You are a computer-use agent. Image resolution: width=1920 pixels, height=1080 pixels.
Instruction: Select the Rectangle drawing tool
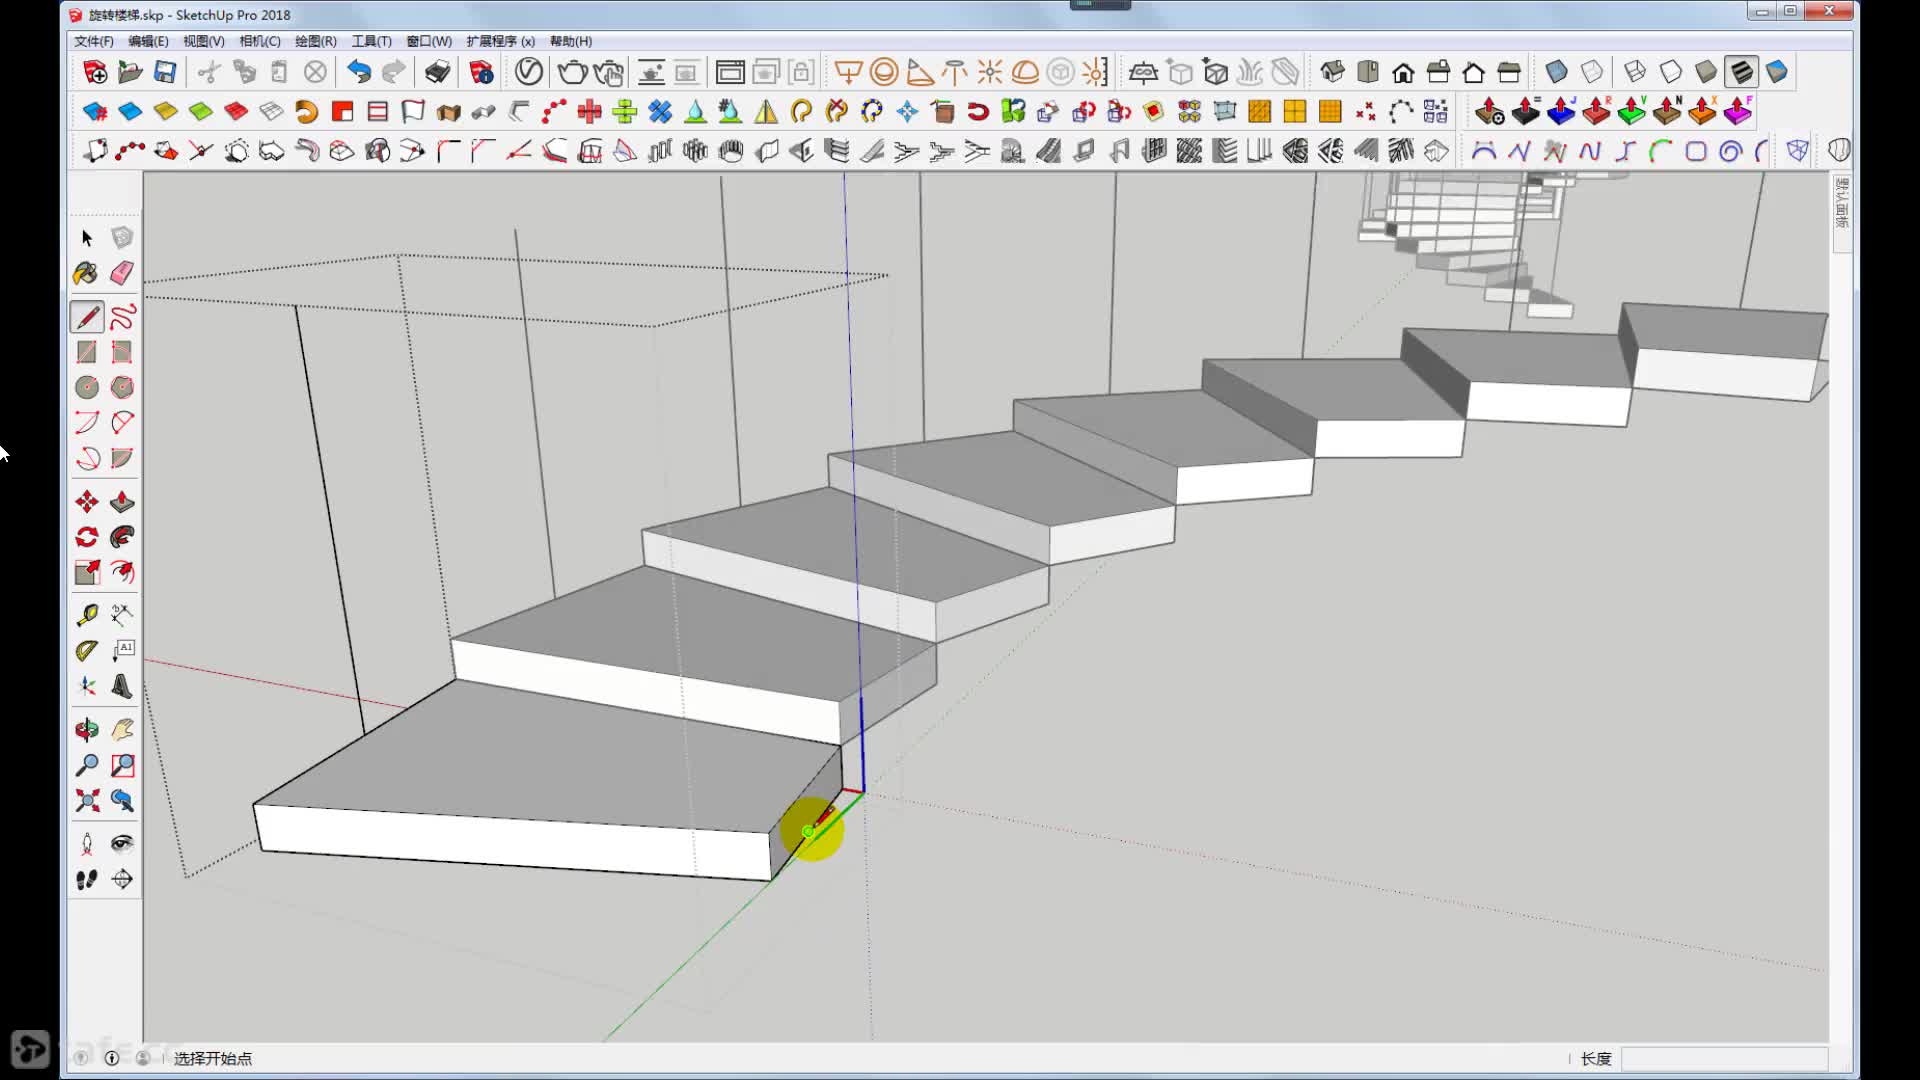coord(87,352)
